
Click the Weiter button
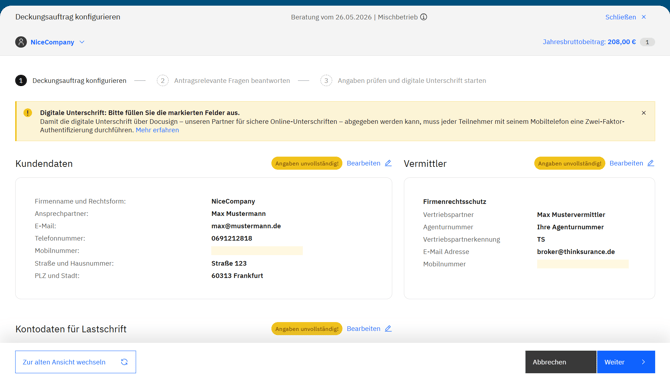(626, 362)
